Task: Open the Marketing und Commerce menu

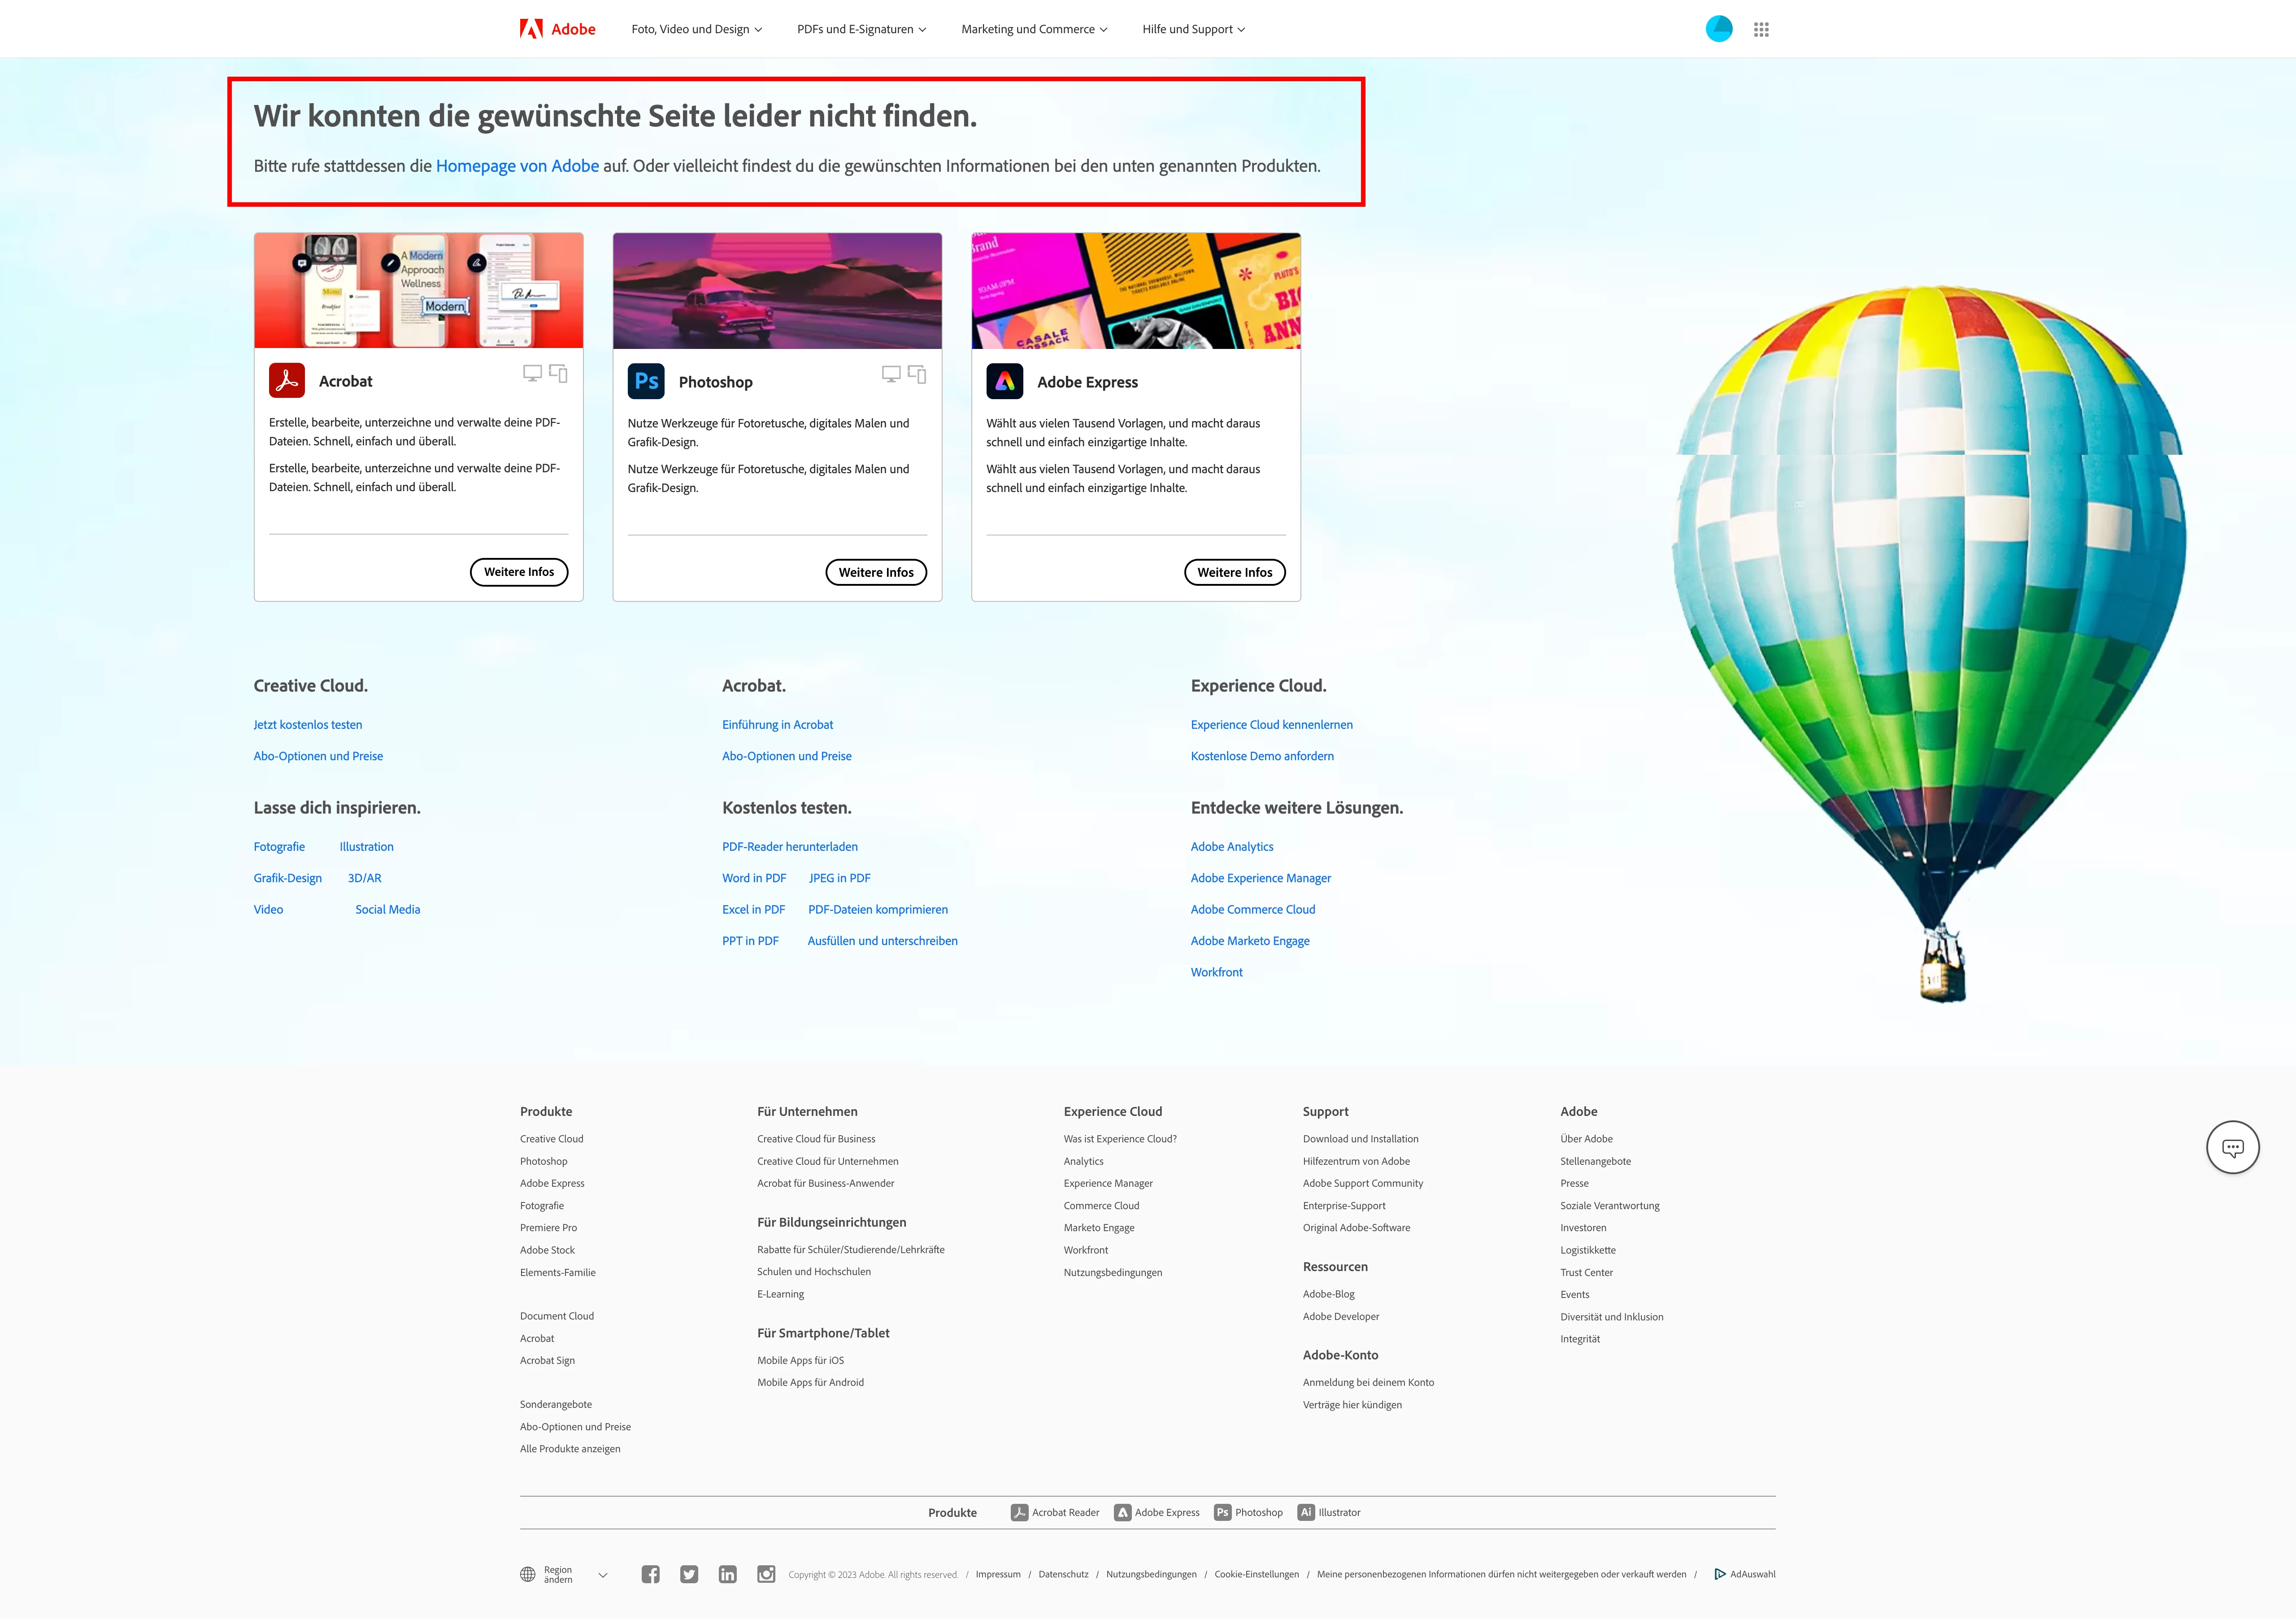Action: point(1034,29)
